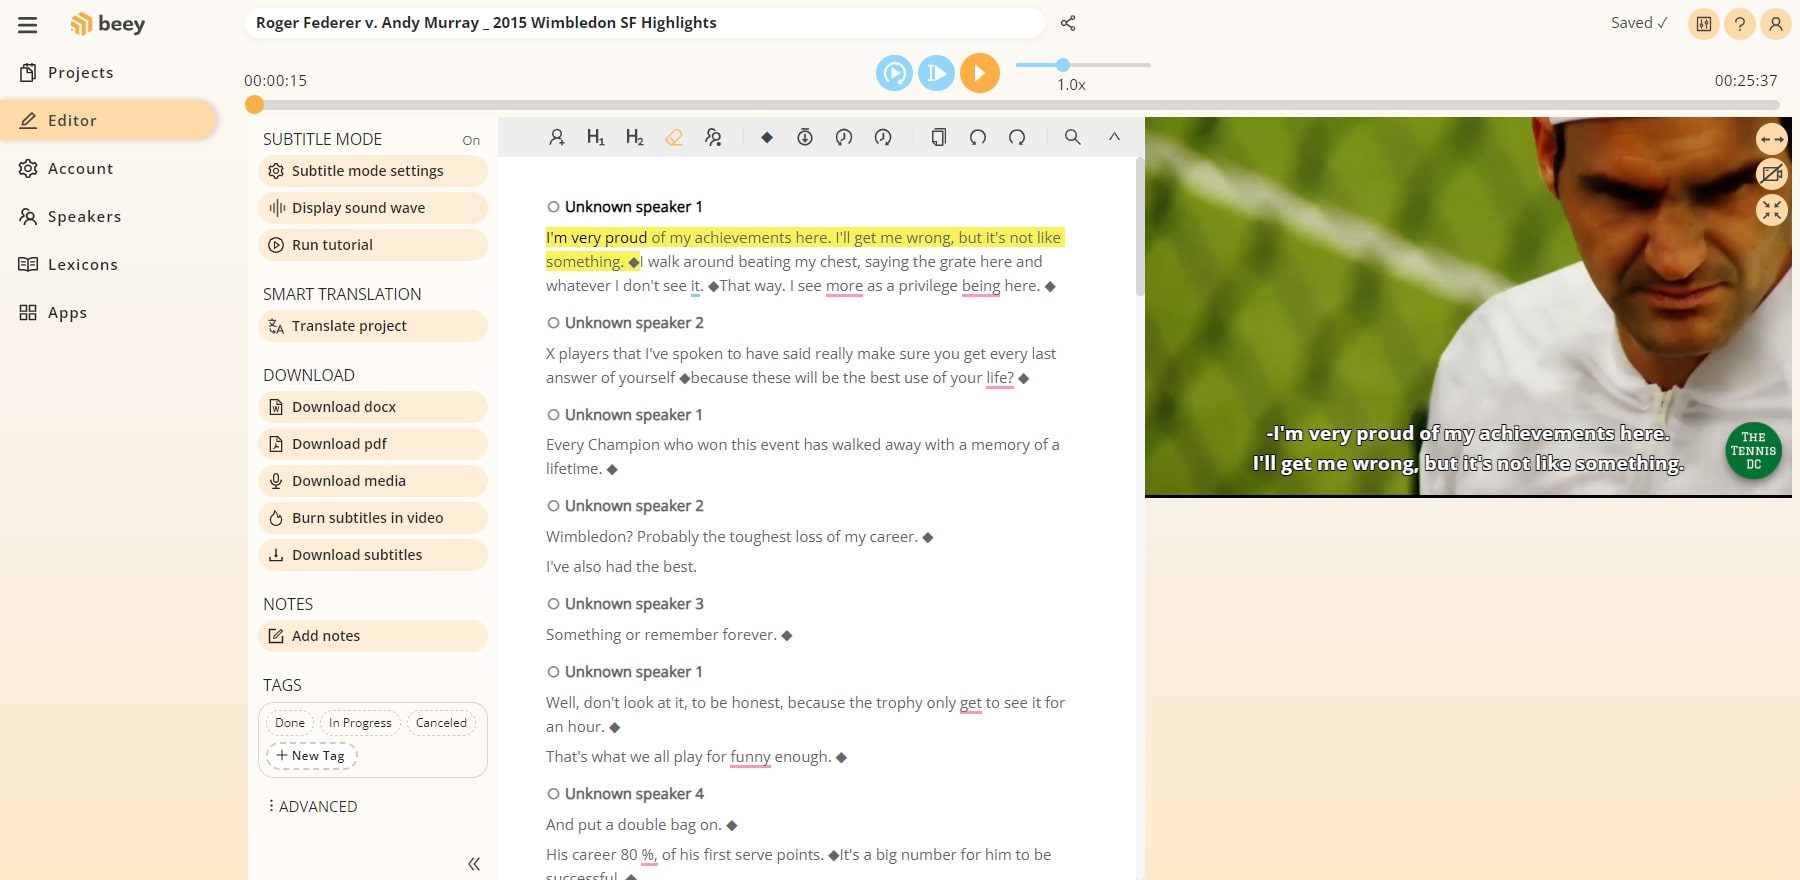The image size is (1800, 880).
Task: Apply the Done tag
Action: coord(290,723)
